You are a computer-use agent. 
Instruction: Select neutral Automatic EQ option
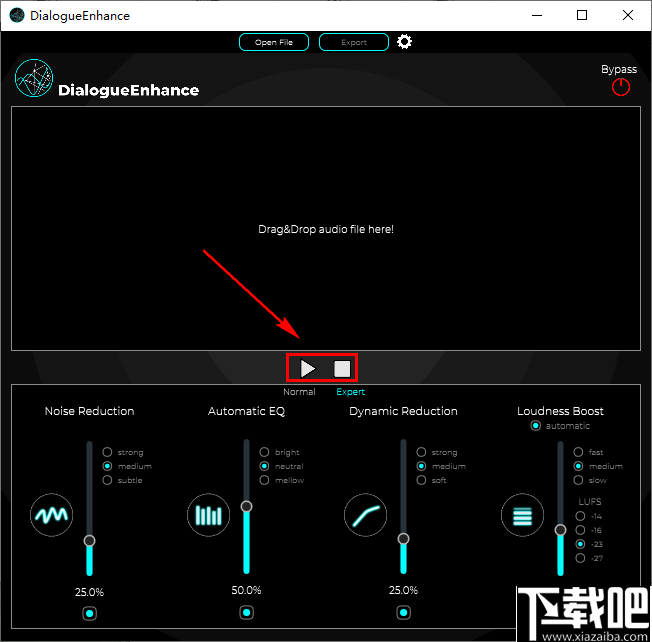click(264, 466)
